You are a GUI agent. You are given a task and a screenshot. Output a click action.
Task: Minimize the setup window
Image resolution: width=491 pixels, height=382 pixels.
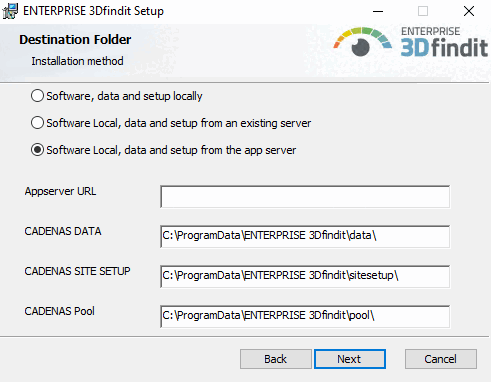point(378,11)
